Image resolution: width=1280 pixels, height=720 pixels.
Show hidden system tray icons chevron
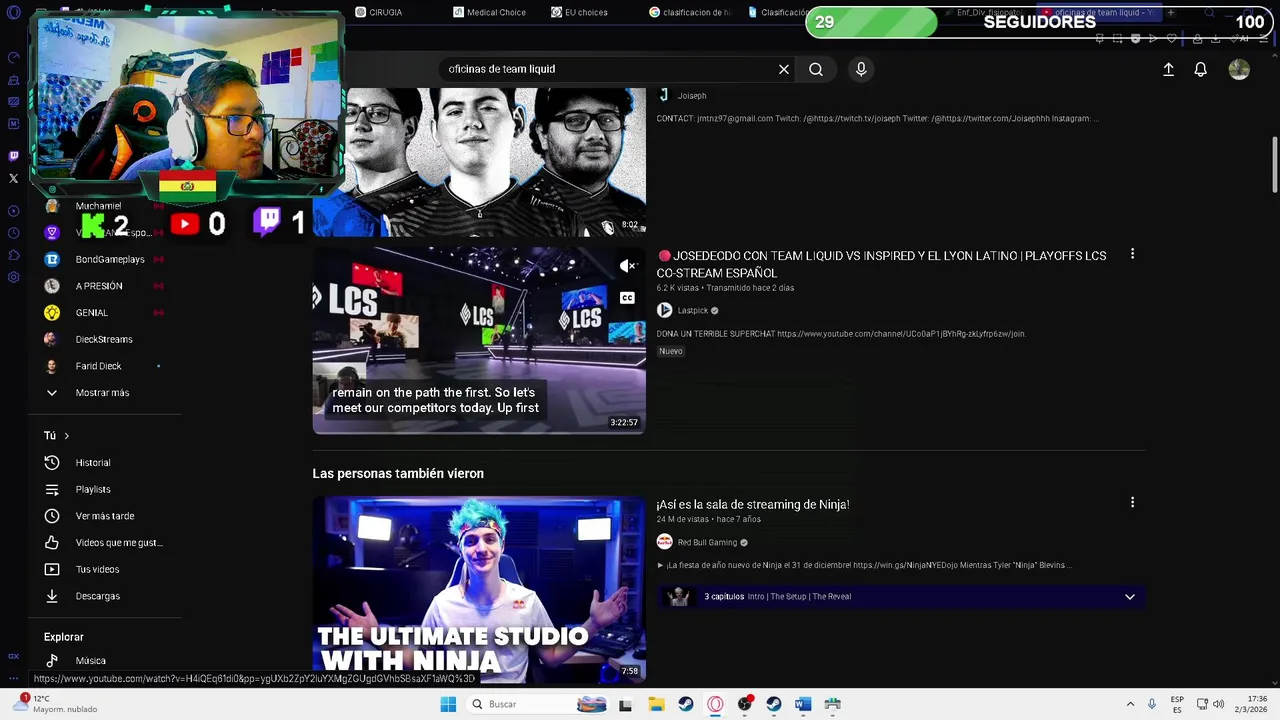(1130, 704)
